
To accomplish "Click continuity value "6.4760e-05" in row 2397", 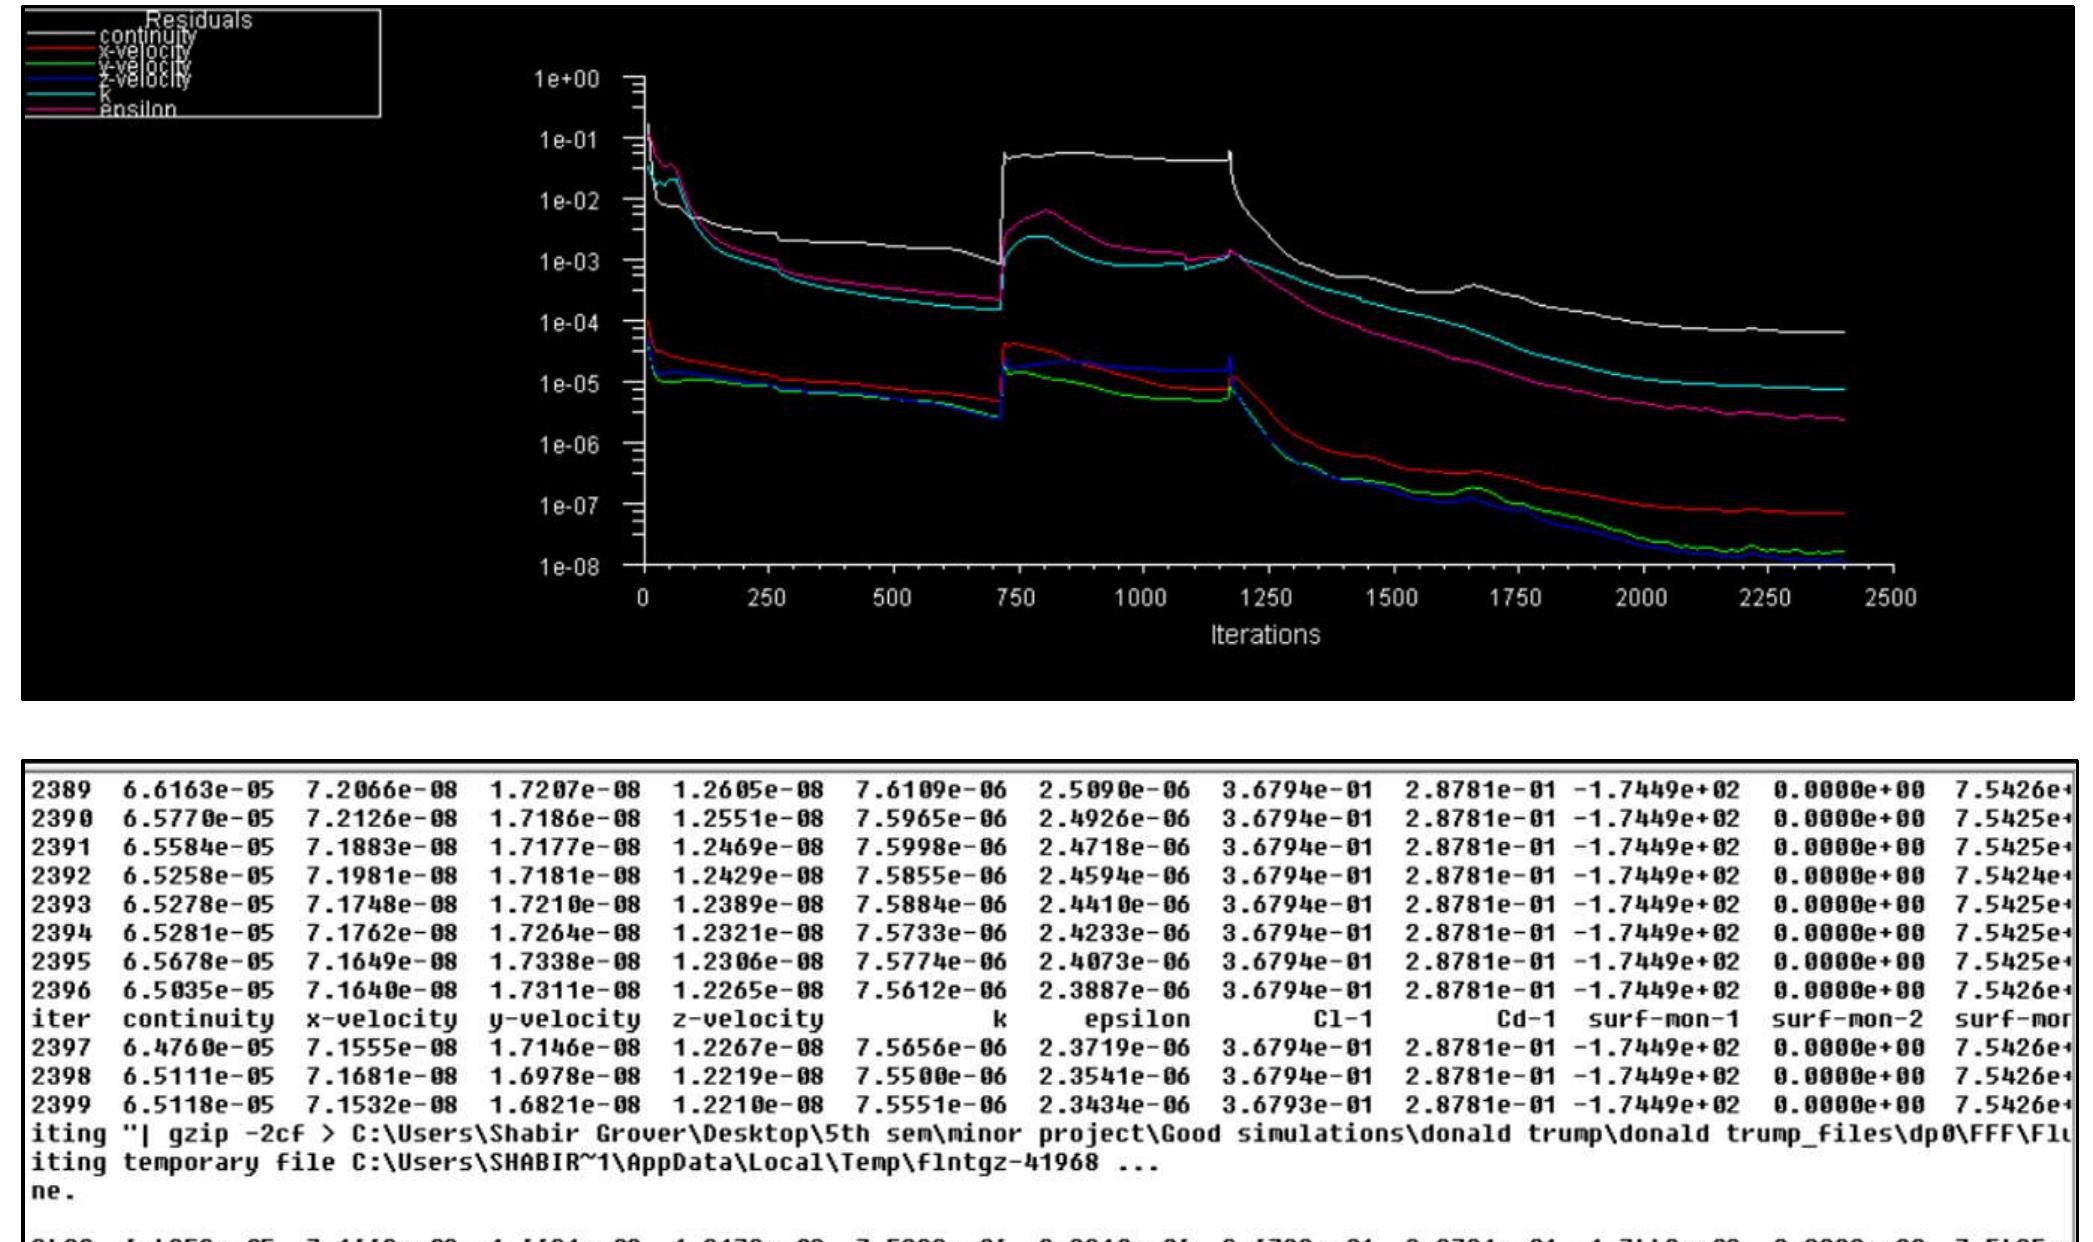I will pos(198,1048).
